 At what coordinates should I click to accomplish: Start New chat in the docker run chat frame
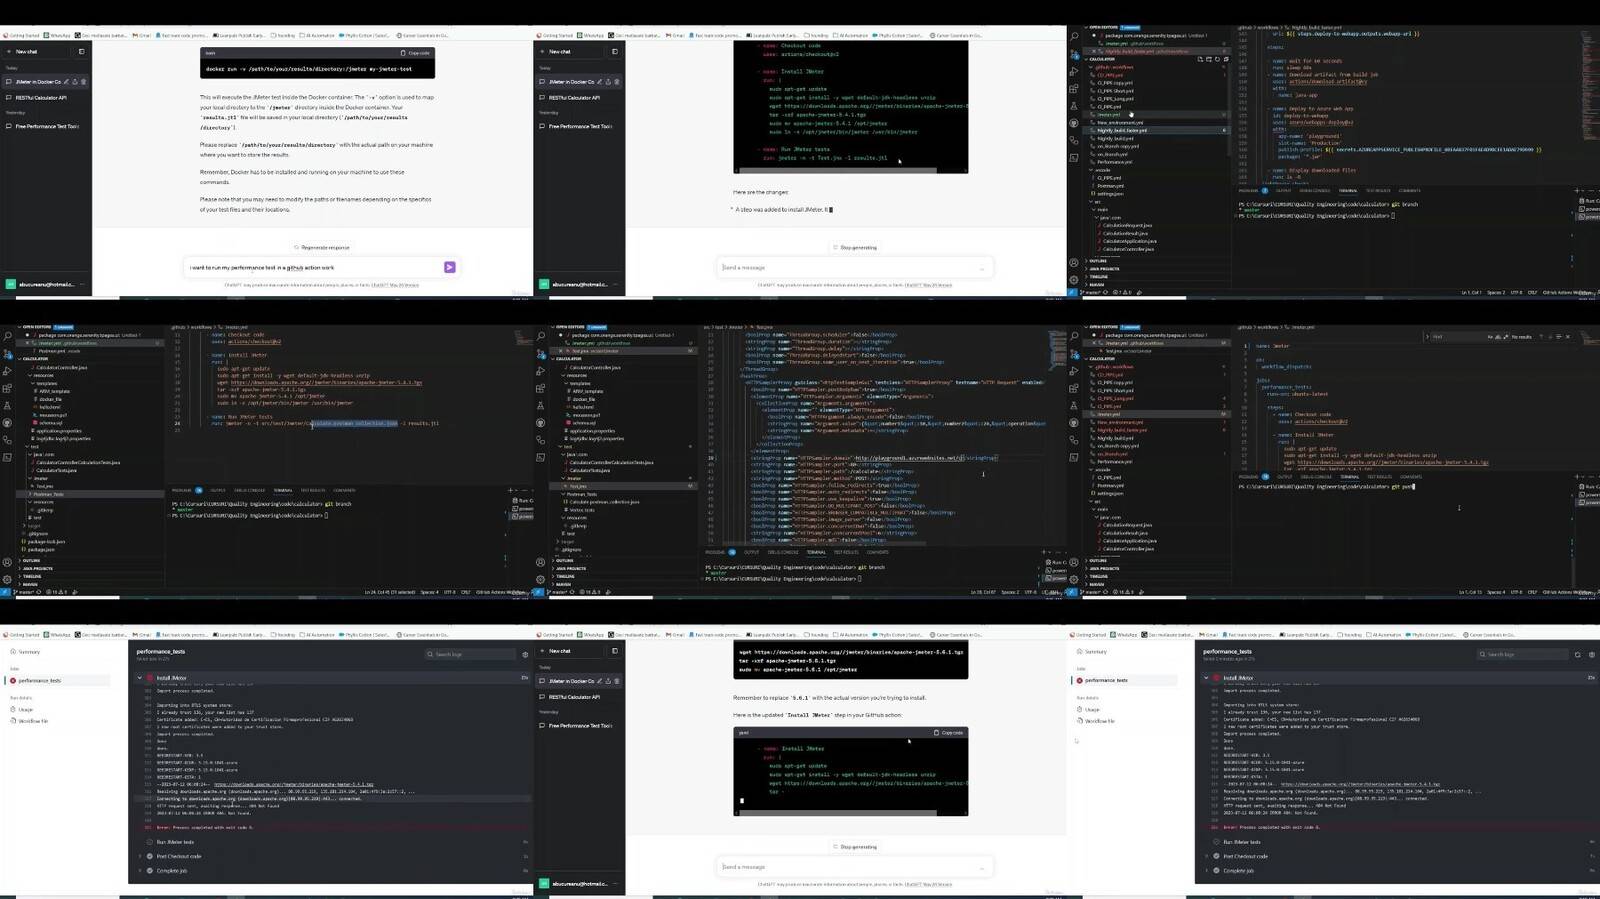[35, 52]
